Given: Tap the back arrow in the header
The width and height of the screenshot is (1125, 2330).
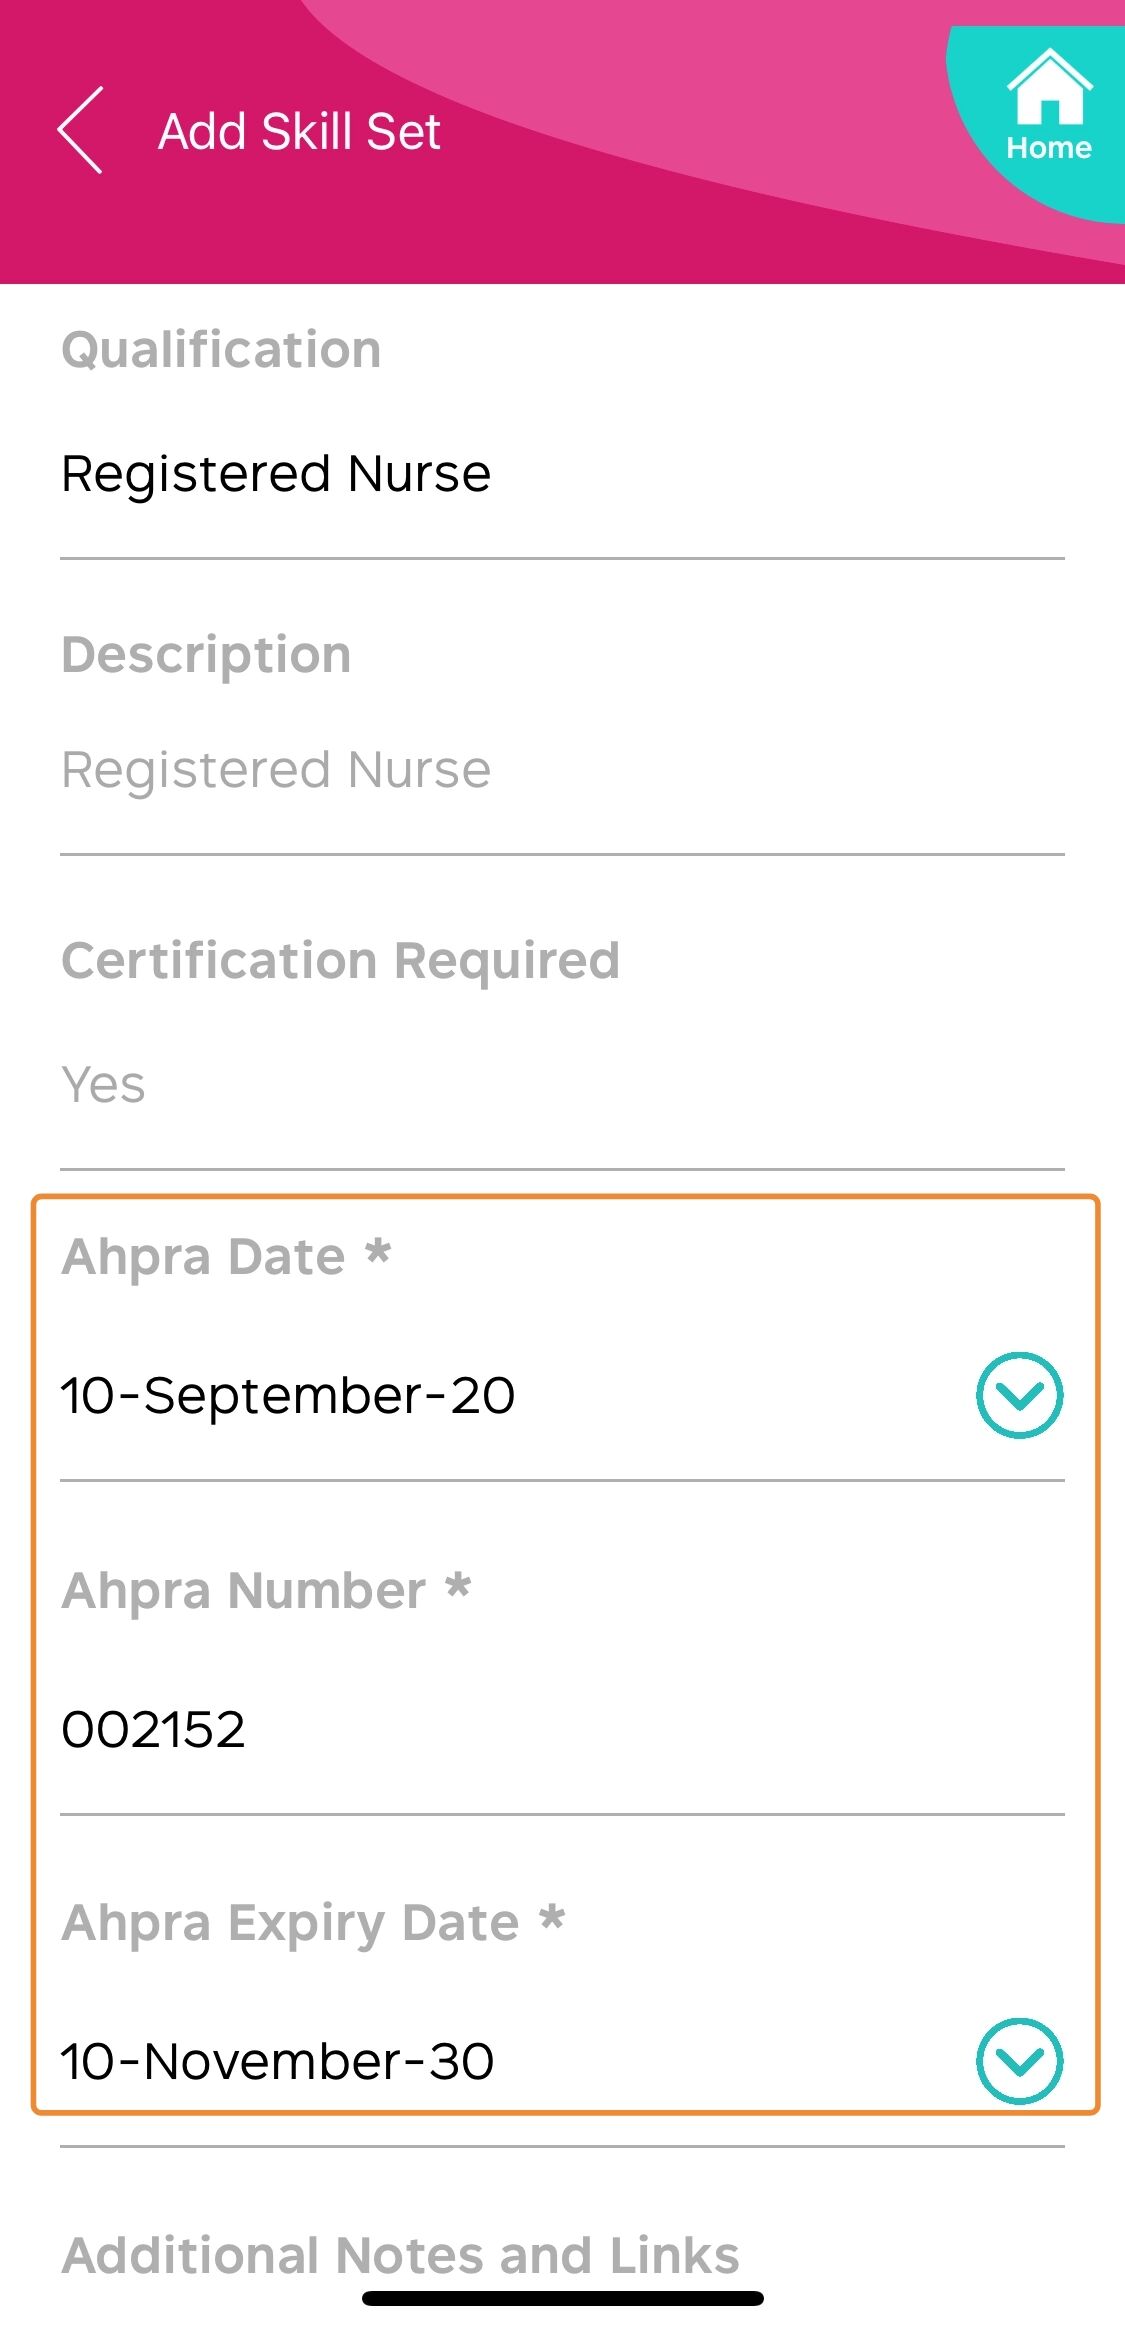Looking at the screenshot, I should tap(80, 130).
